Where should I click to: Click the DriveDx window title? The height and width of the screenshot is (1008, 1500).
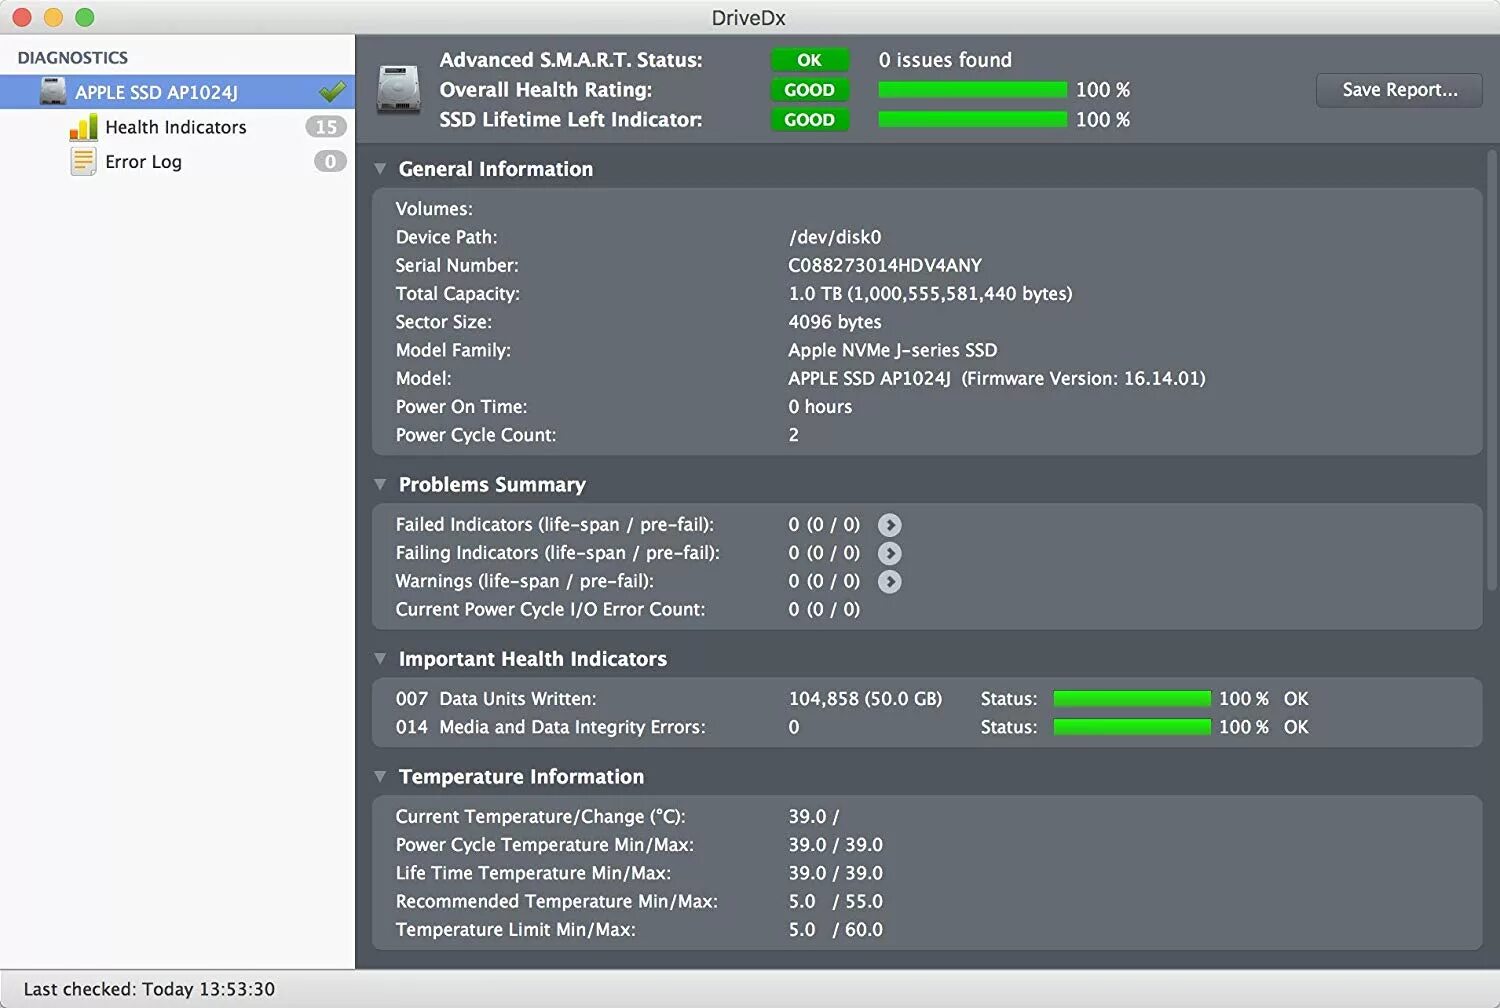tap(748, 17)
